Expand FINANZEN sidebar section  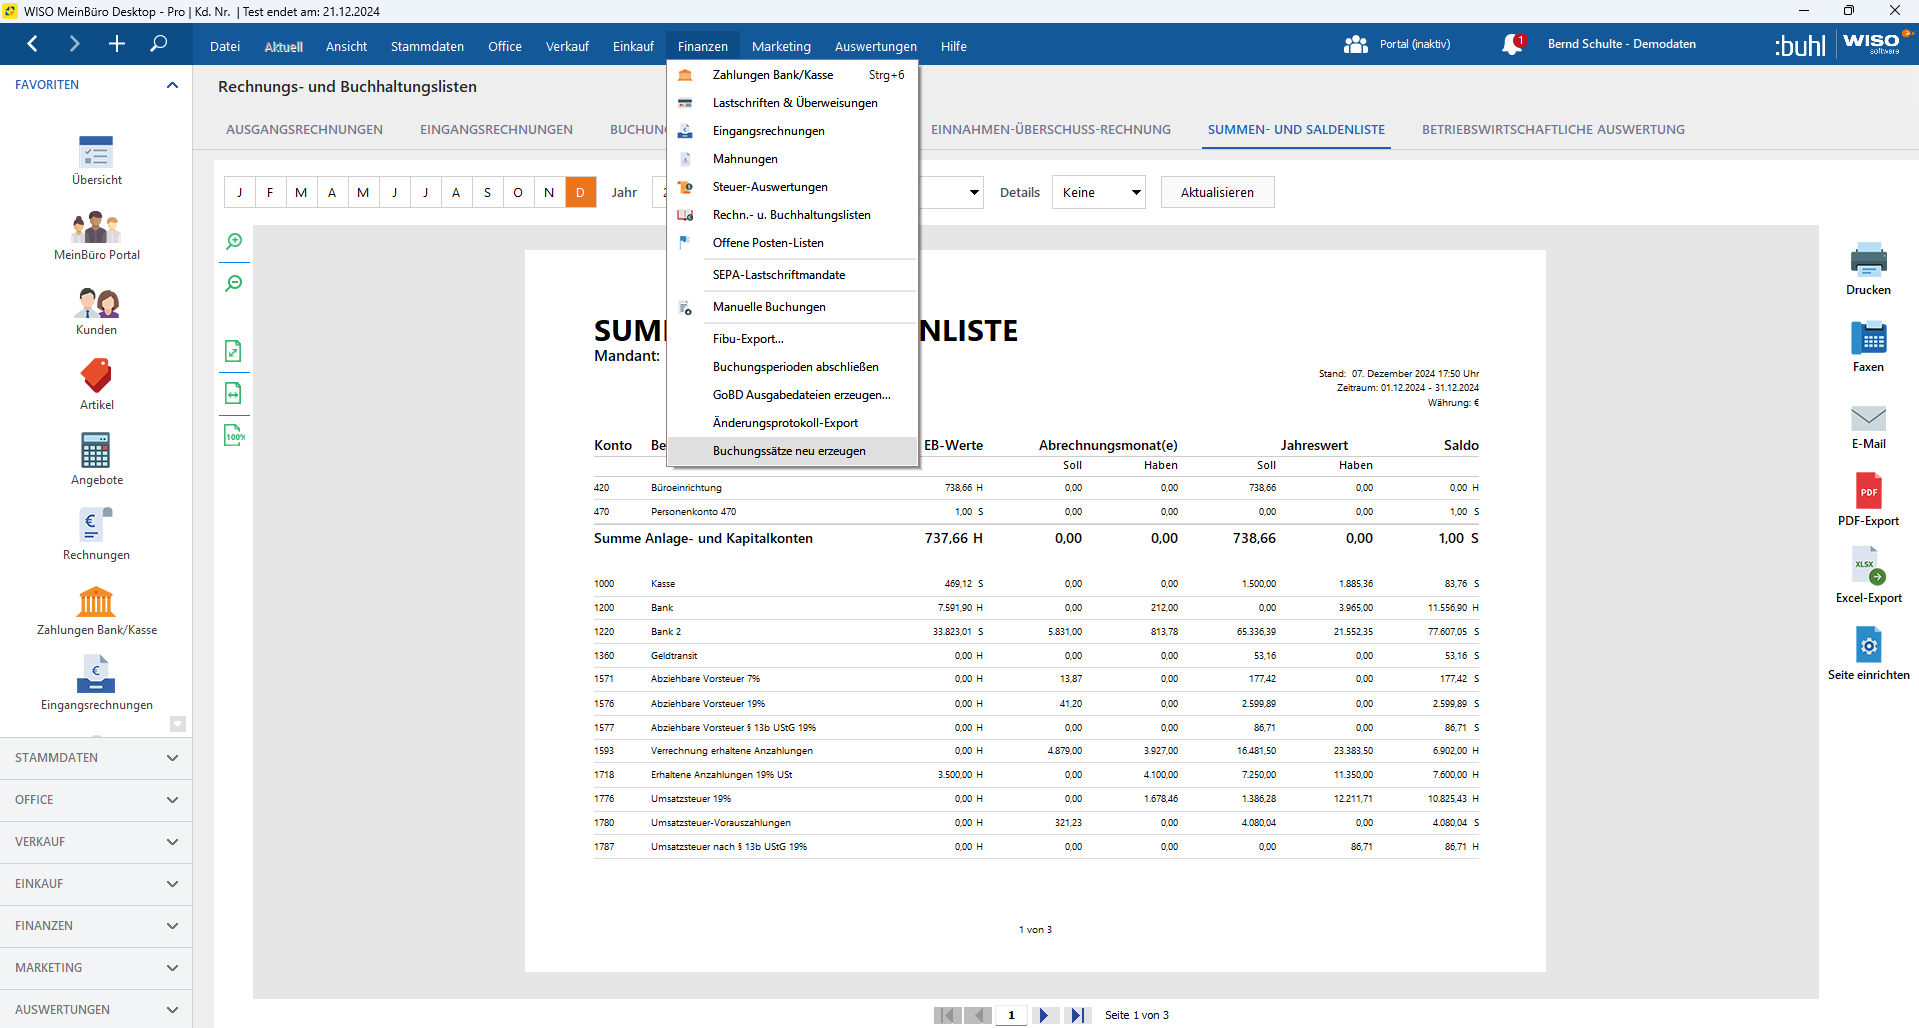[96, 926]
